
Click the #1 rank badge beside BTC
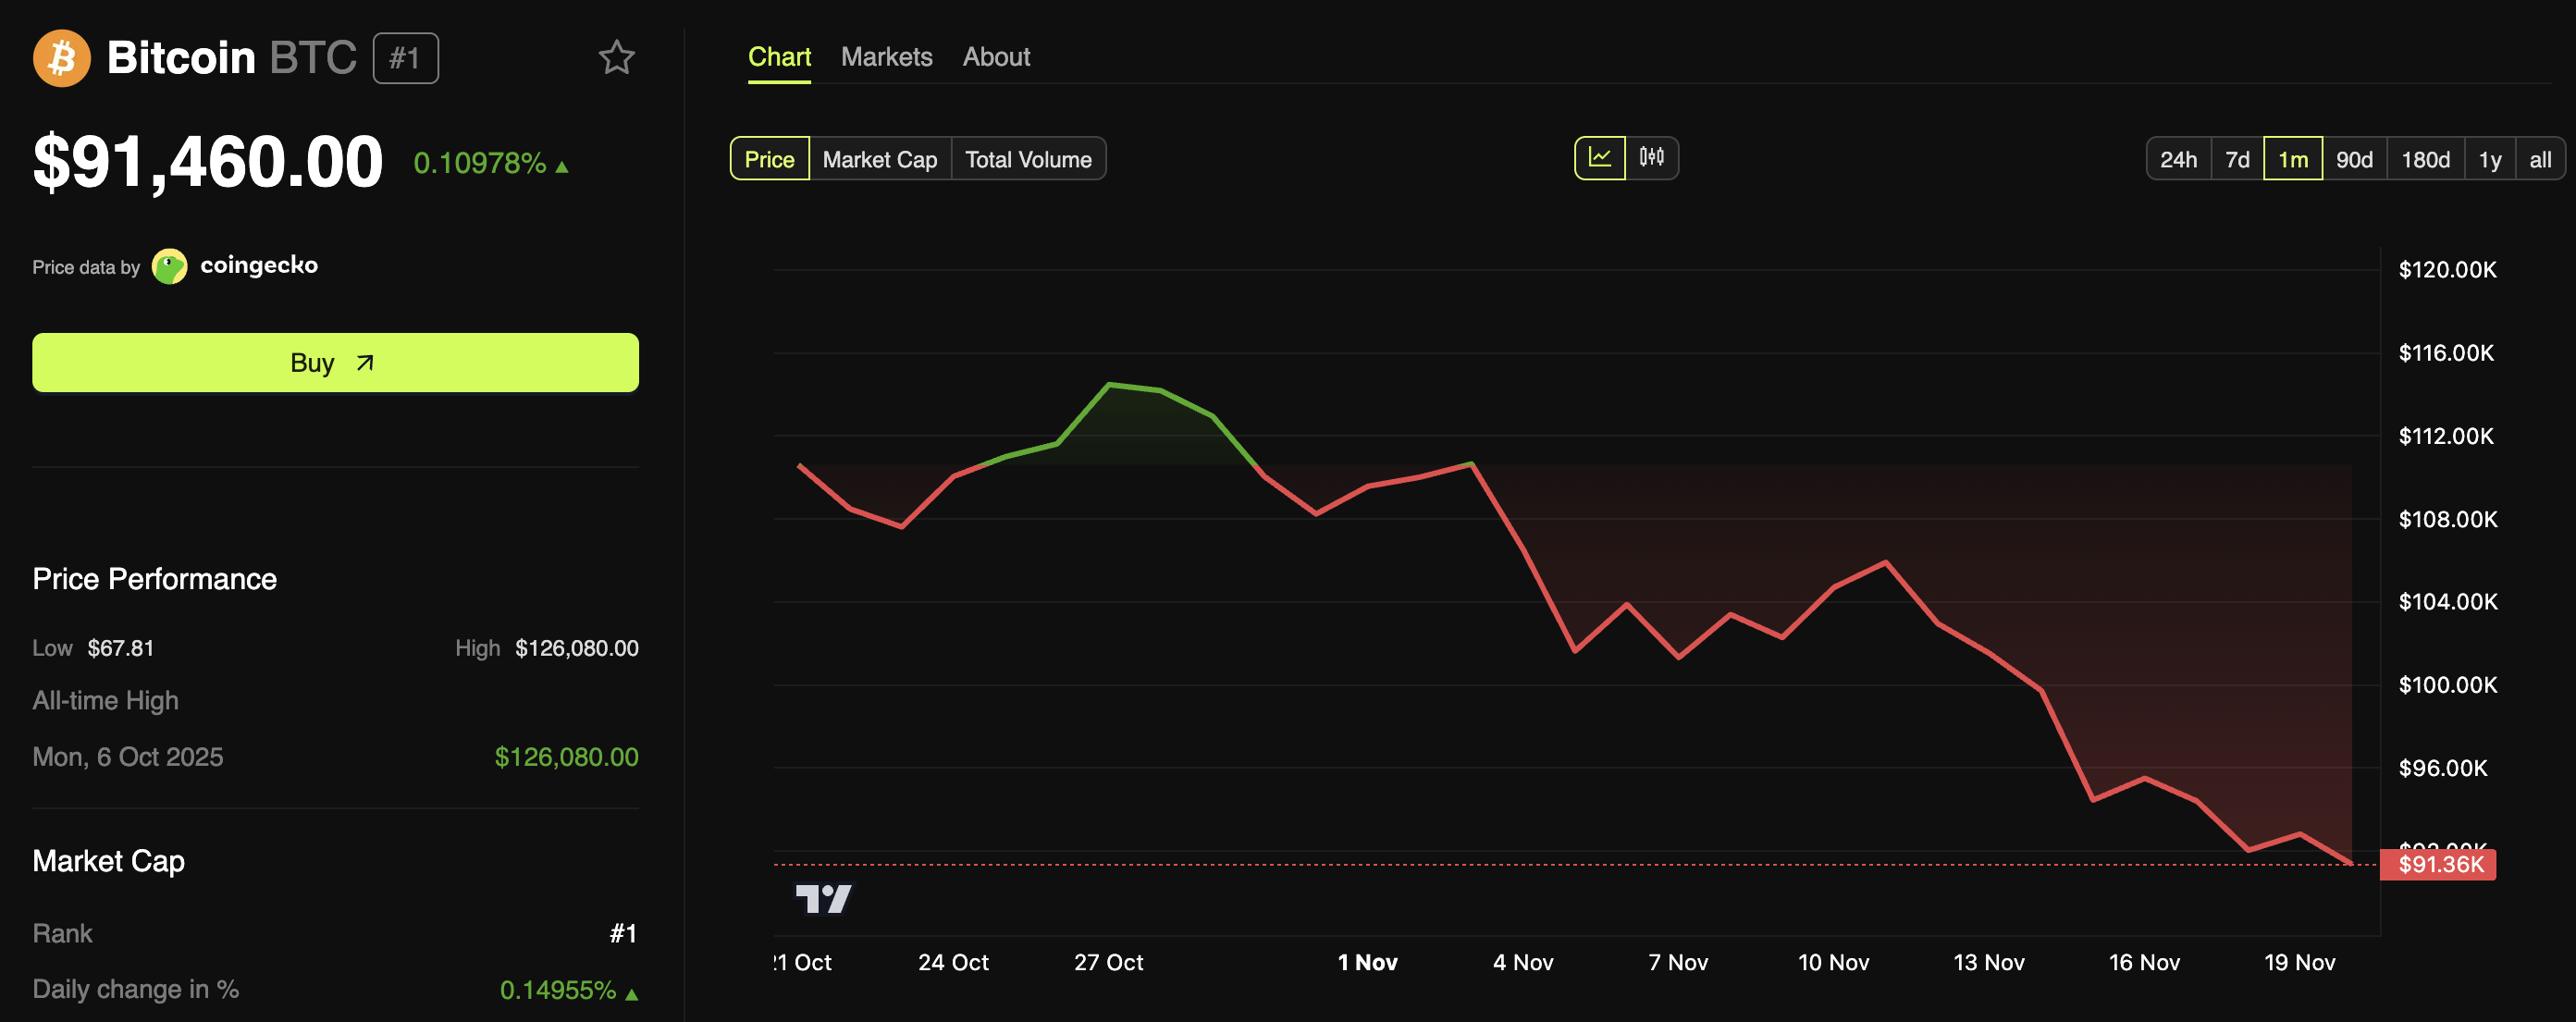point(404,57)
